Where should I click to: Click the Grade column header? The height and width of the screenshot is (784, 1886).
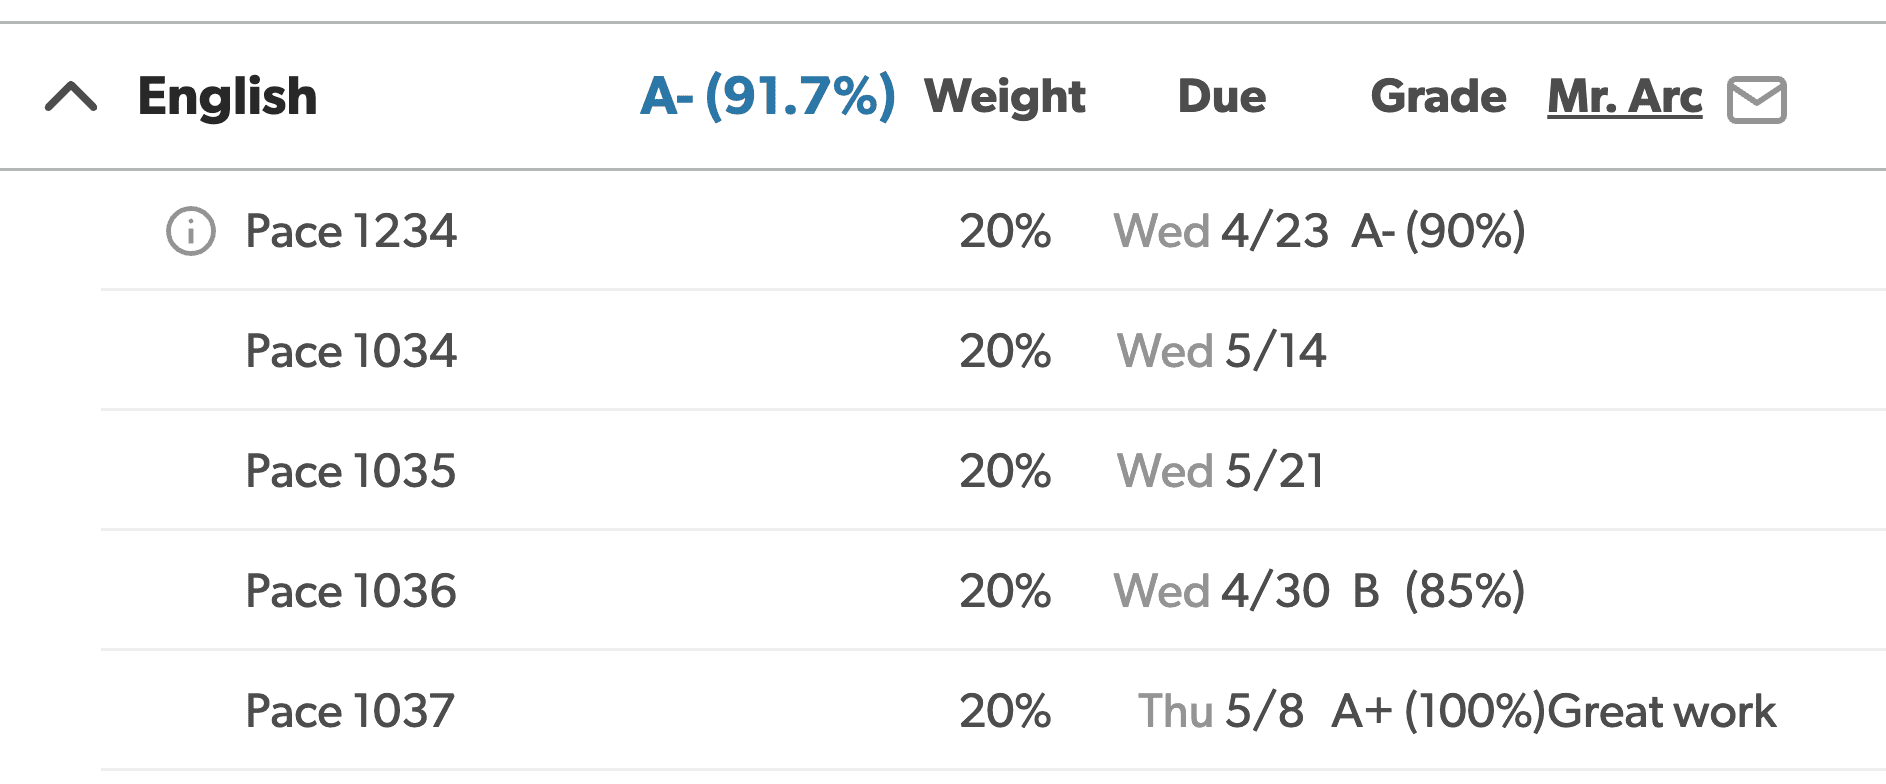[1438, 97]
